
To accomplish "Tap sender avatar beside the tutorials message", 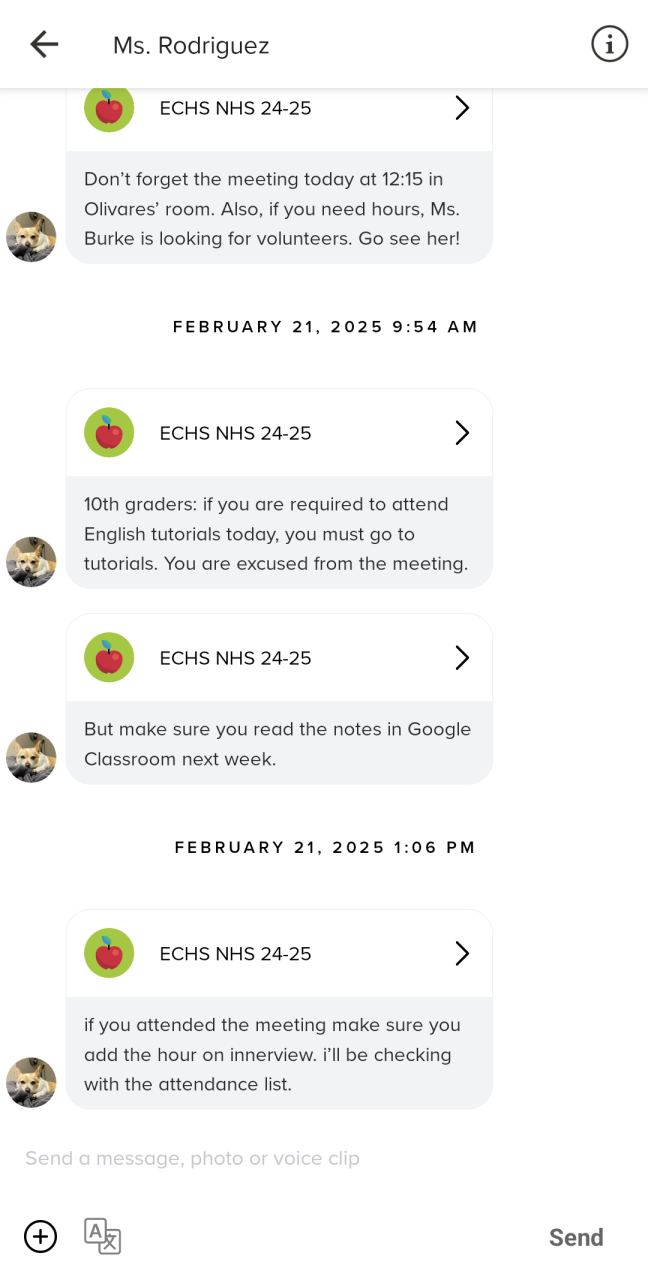I will [31, 562].
